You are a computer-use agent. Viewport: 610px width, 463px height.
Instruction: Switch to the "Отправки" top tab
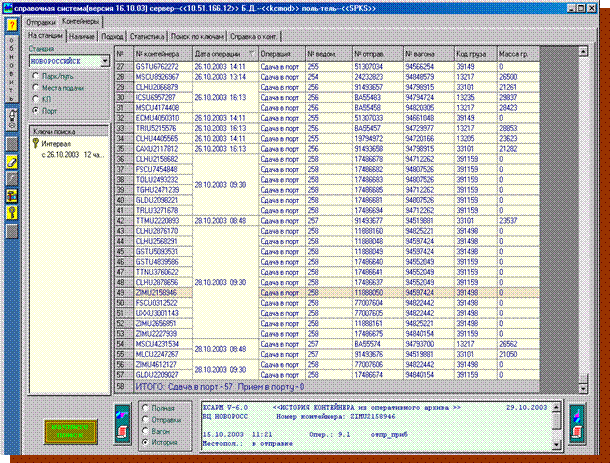point(41,23)
